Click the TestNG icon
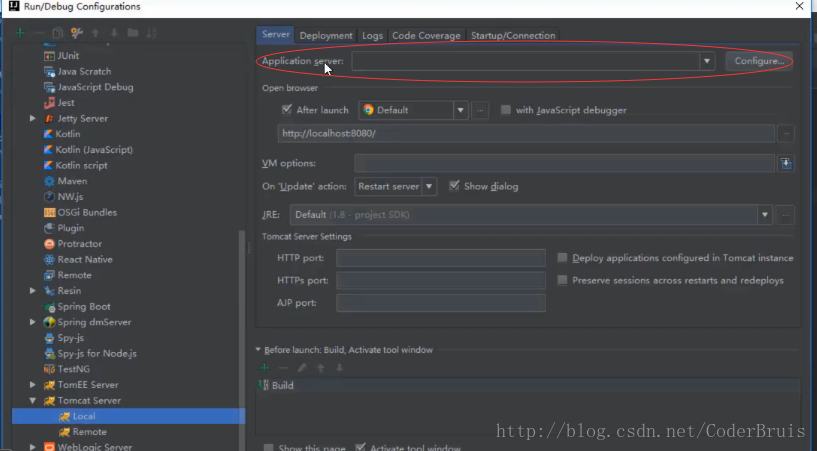 49,369
